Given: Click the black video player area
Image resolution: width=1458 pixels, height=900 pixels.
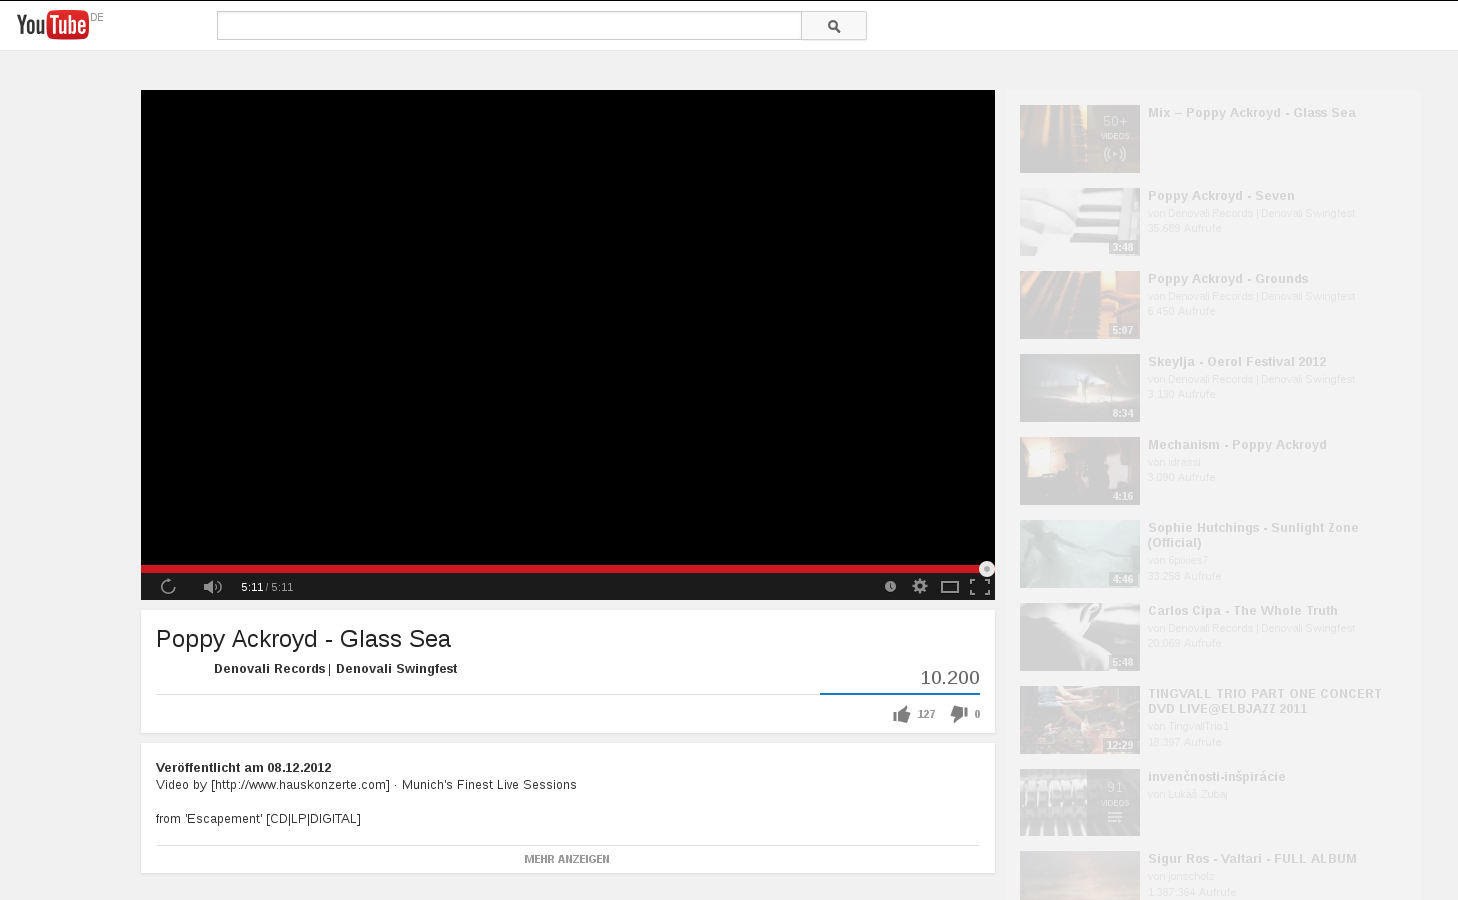Looking at the screenshot, I should [x=568, y=327].
